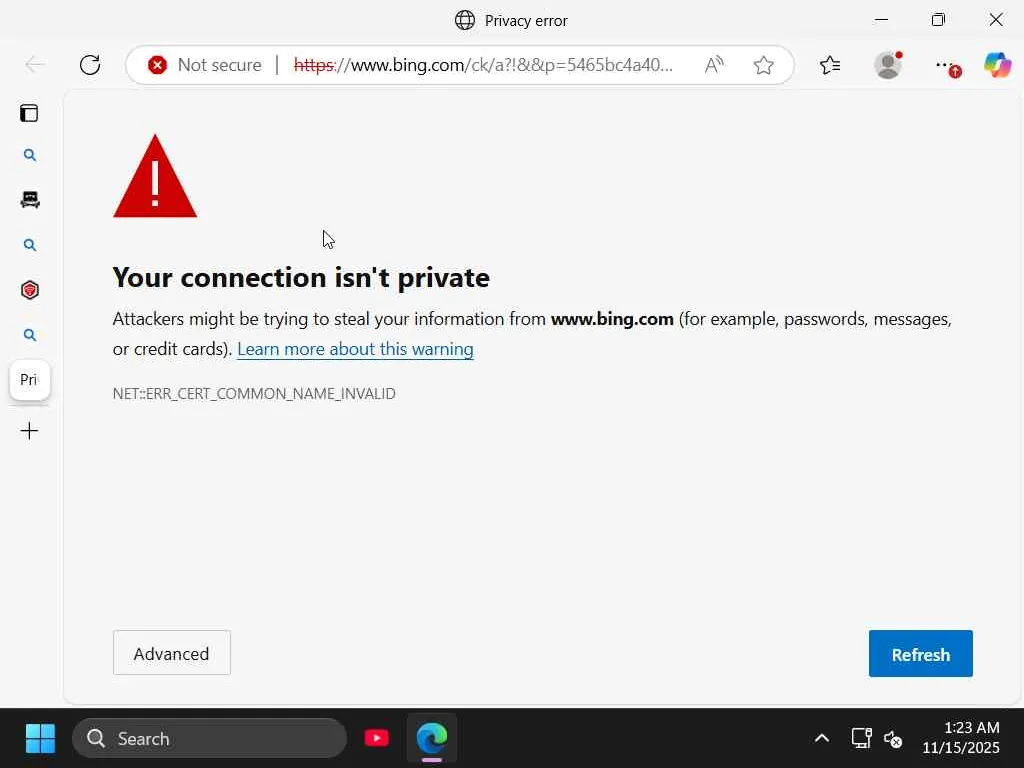This screenshot has width=1024, height=768.
Task: Refresh the page with the reload icon
Action: coord(90,65)
